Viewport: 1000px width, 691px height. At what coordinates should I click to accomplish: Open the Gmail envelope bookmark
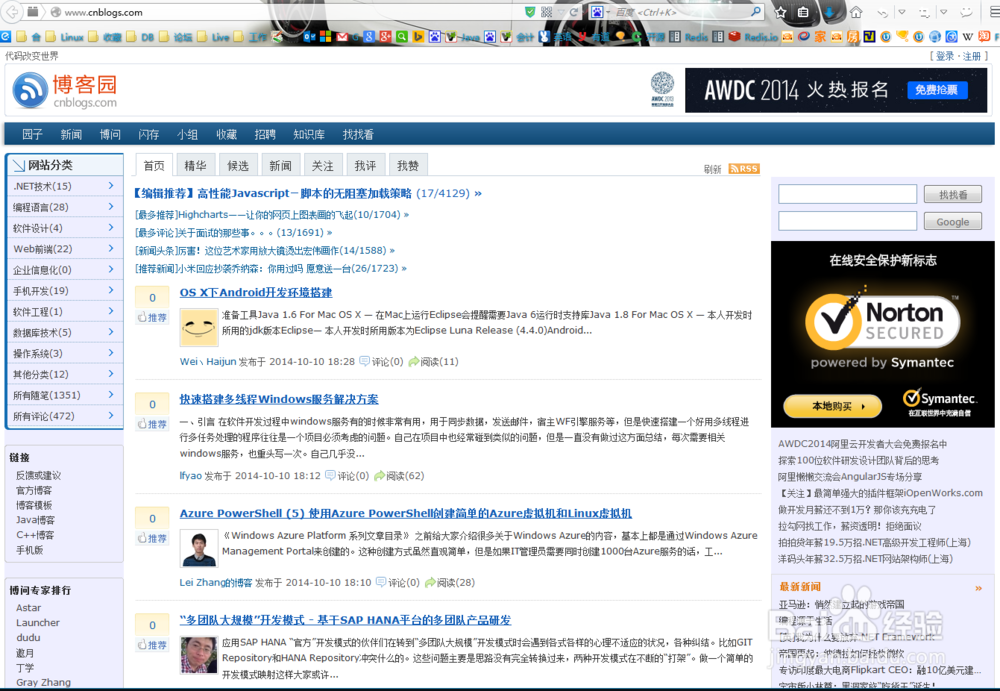click(x=342, y=37)
